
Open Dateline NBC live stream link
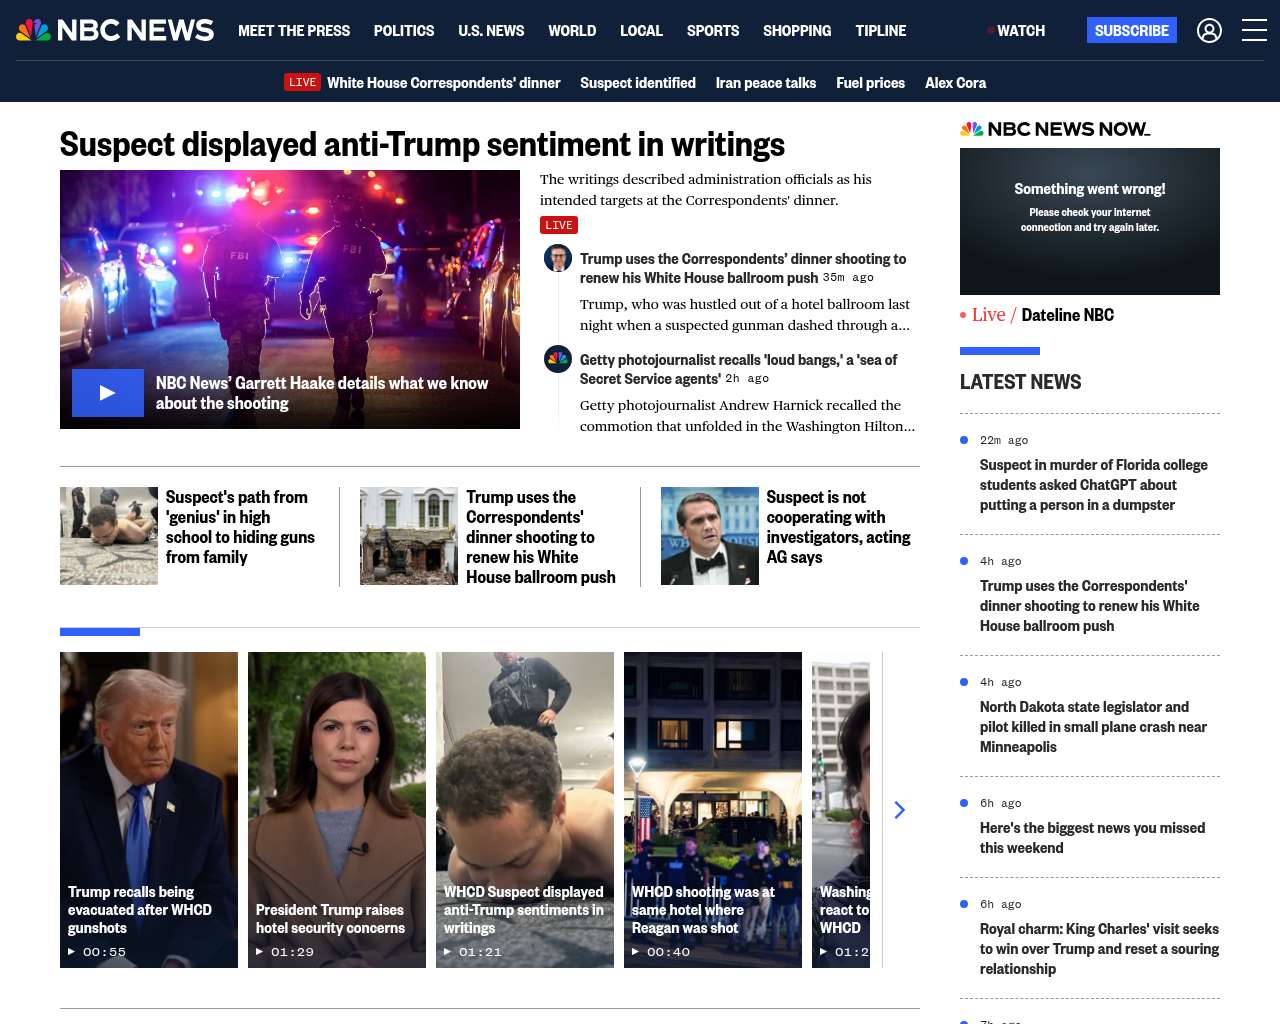tap(1067, 315)
